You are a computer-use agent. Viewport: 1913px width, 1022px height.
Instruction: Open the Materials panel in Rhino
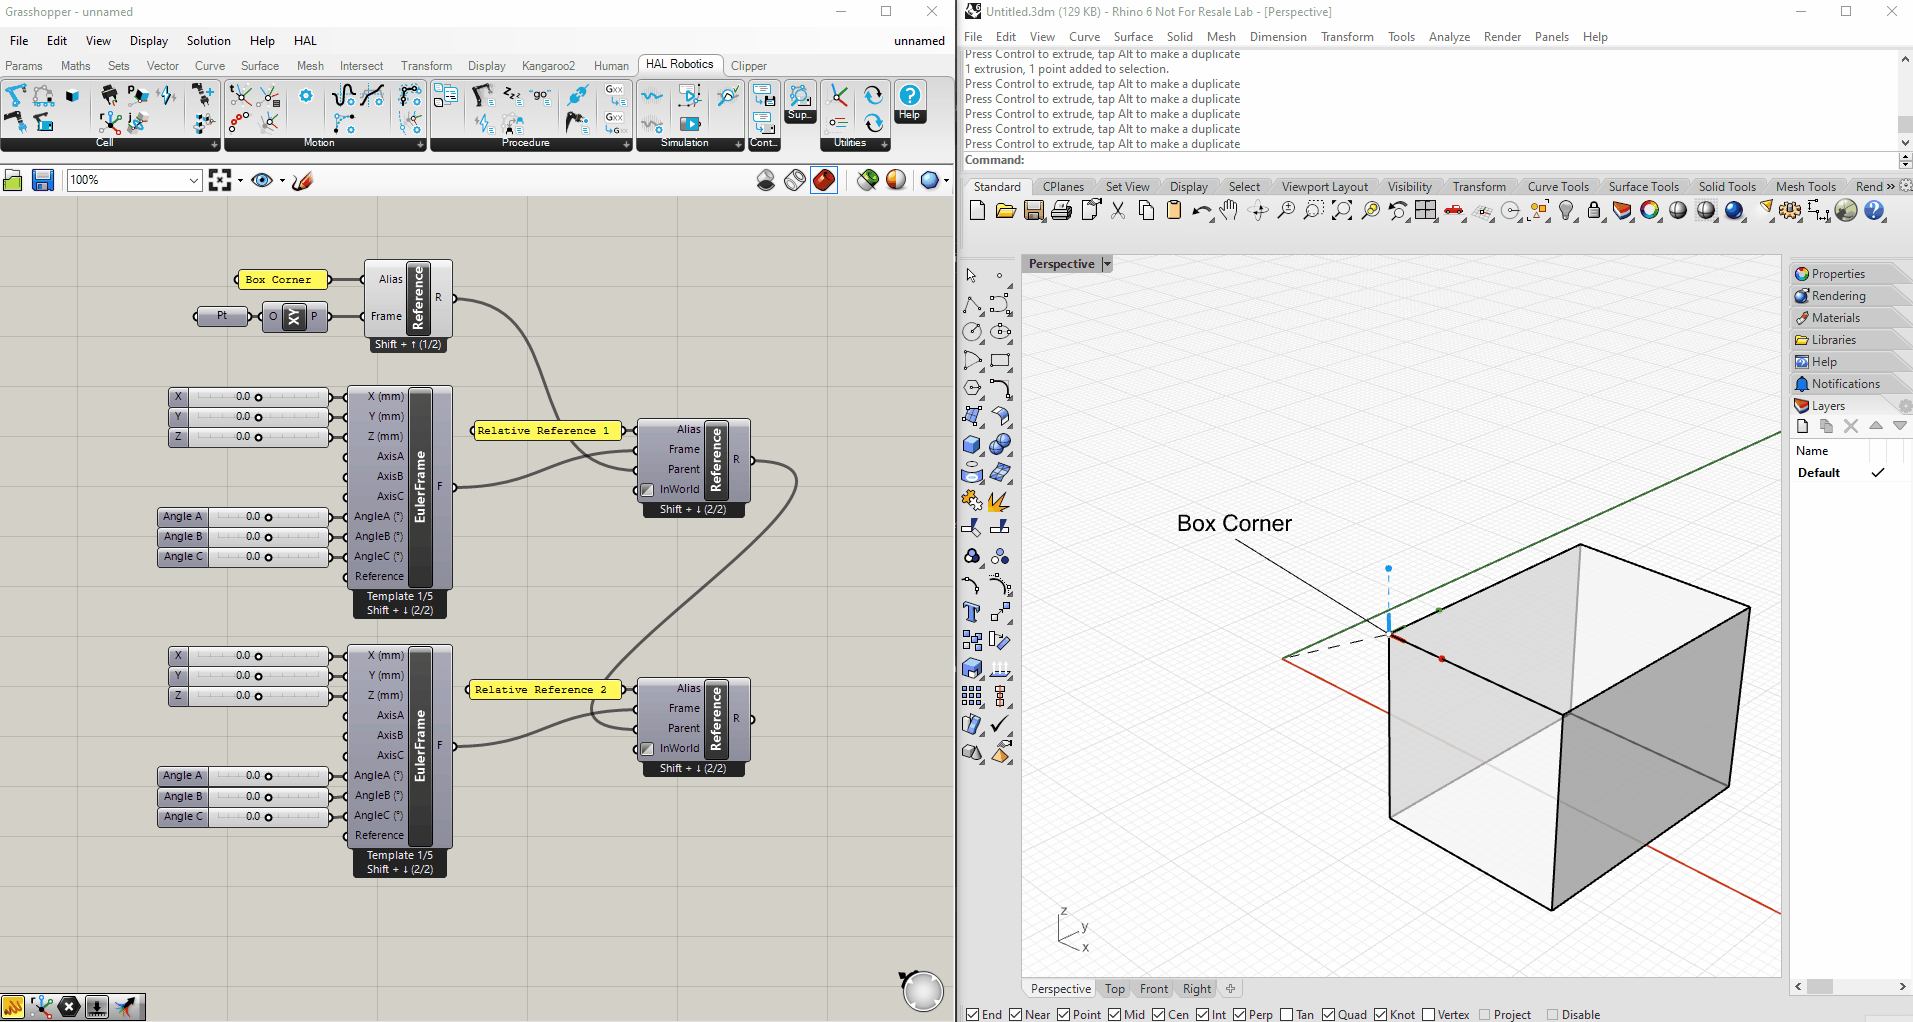1836,318
